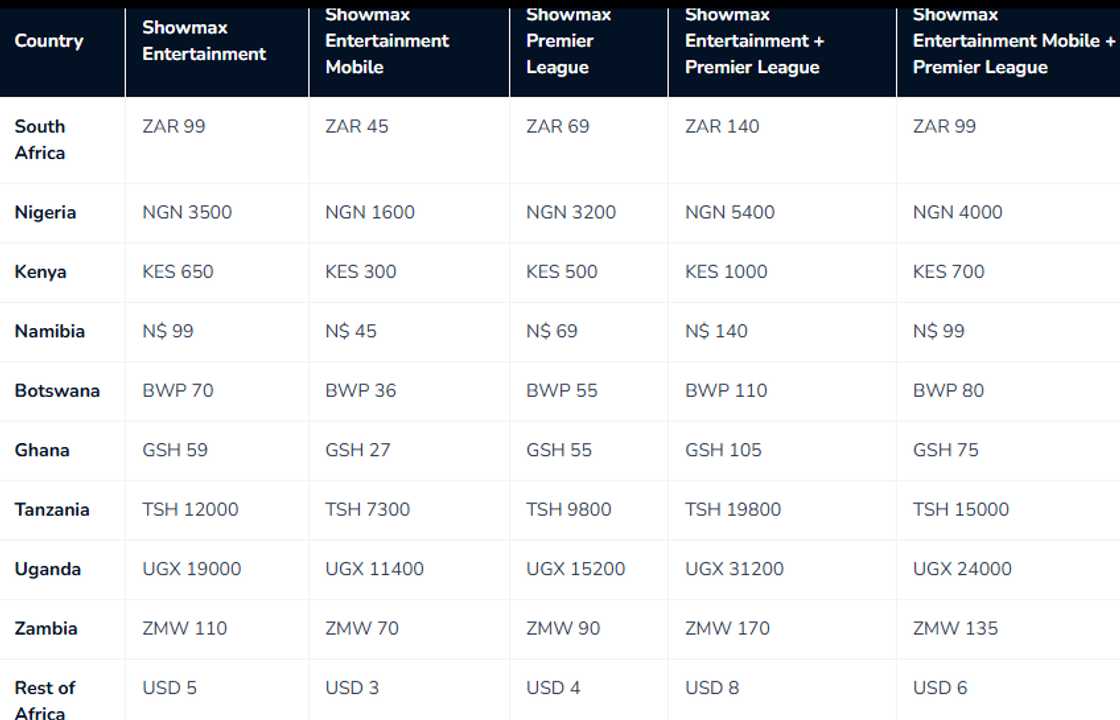
Task: Select the TSH 15000 price cell
Action: click(x=961, y=510)
